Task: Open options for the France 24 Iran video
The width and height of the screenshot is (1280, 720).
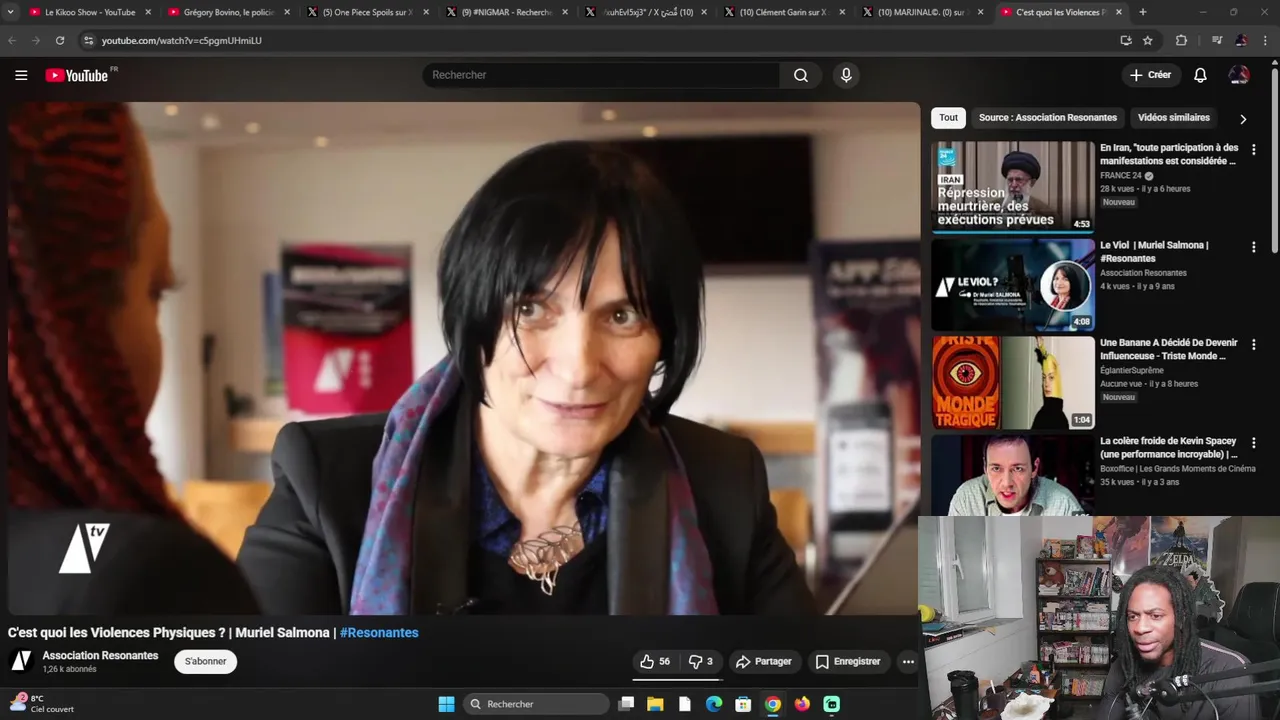Action: point(1254,149)
